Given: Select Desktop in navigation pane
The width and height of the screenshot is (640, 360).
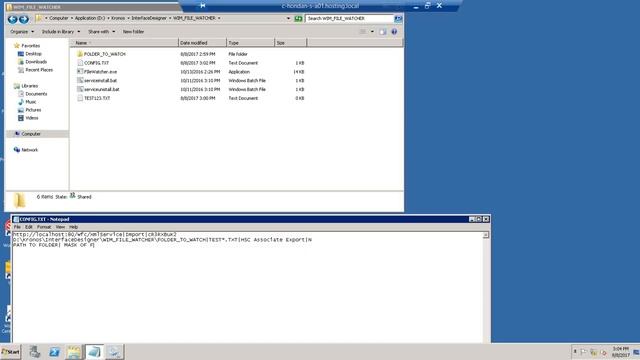Looking at the screenshot, I should pyautogui.click(x=33, y=53).
